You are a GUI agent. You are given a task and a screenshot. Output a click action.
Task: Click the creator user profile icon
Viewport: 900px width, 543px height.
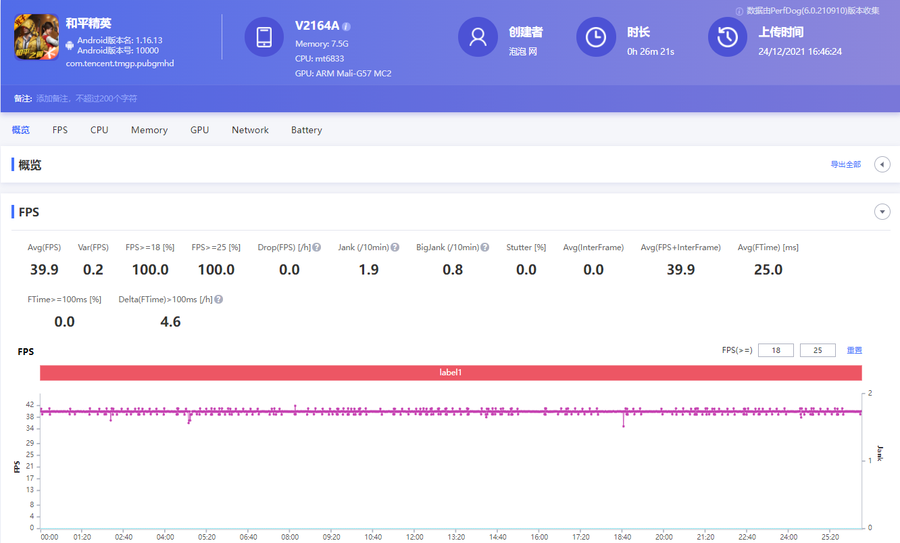pos(478,37)
